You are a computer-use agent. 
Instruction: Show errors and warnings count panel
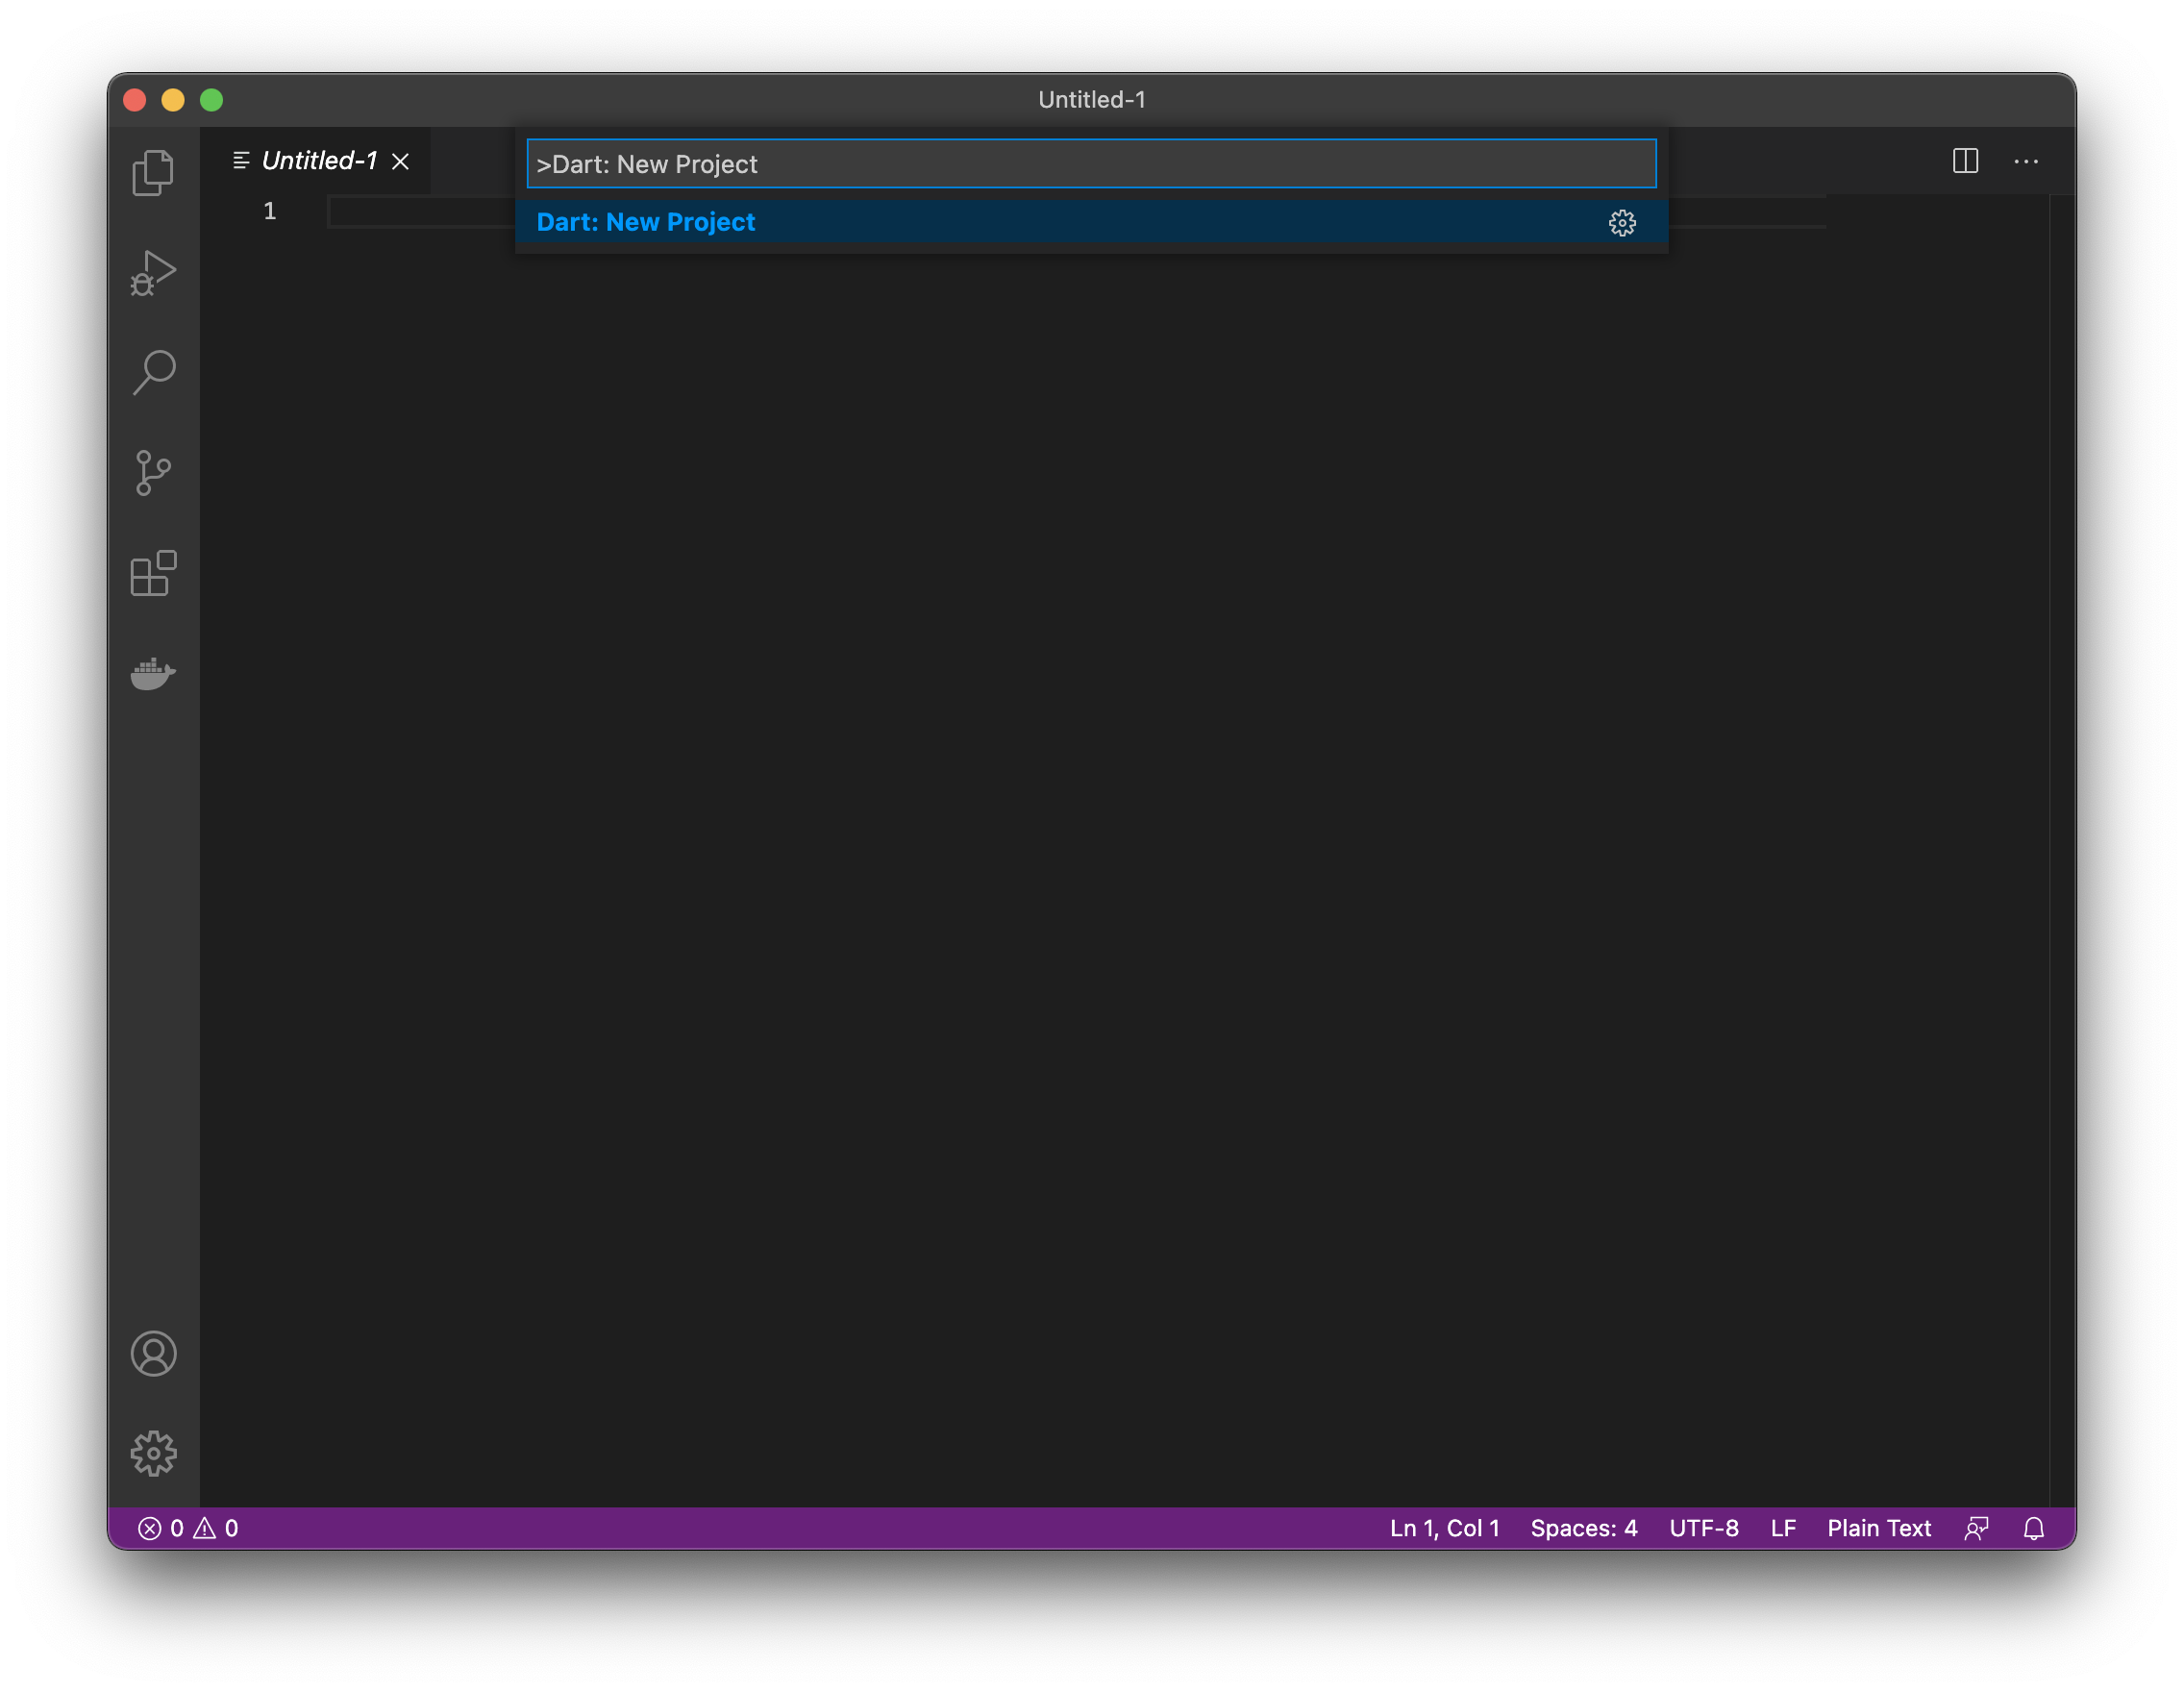(x=188, y=1528)
